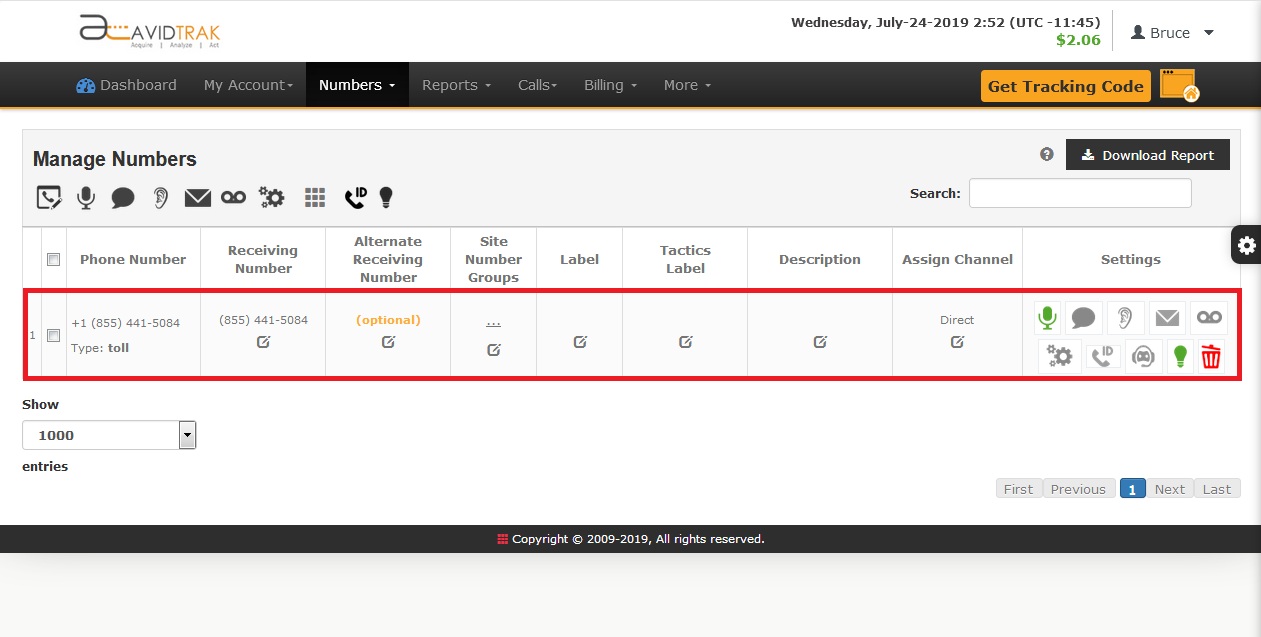
Task: Click the envelope icon in Manage Numbers toolbar
Action: coord(198,198)
